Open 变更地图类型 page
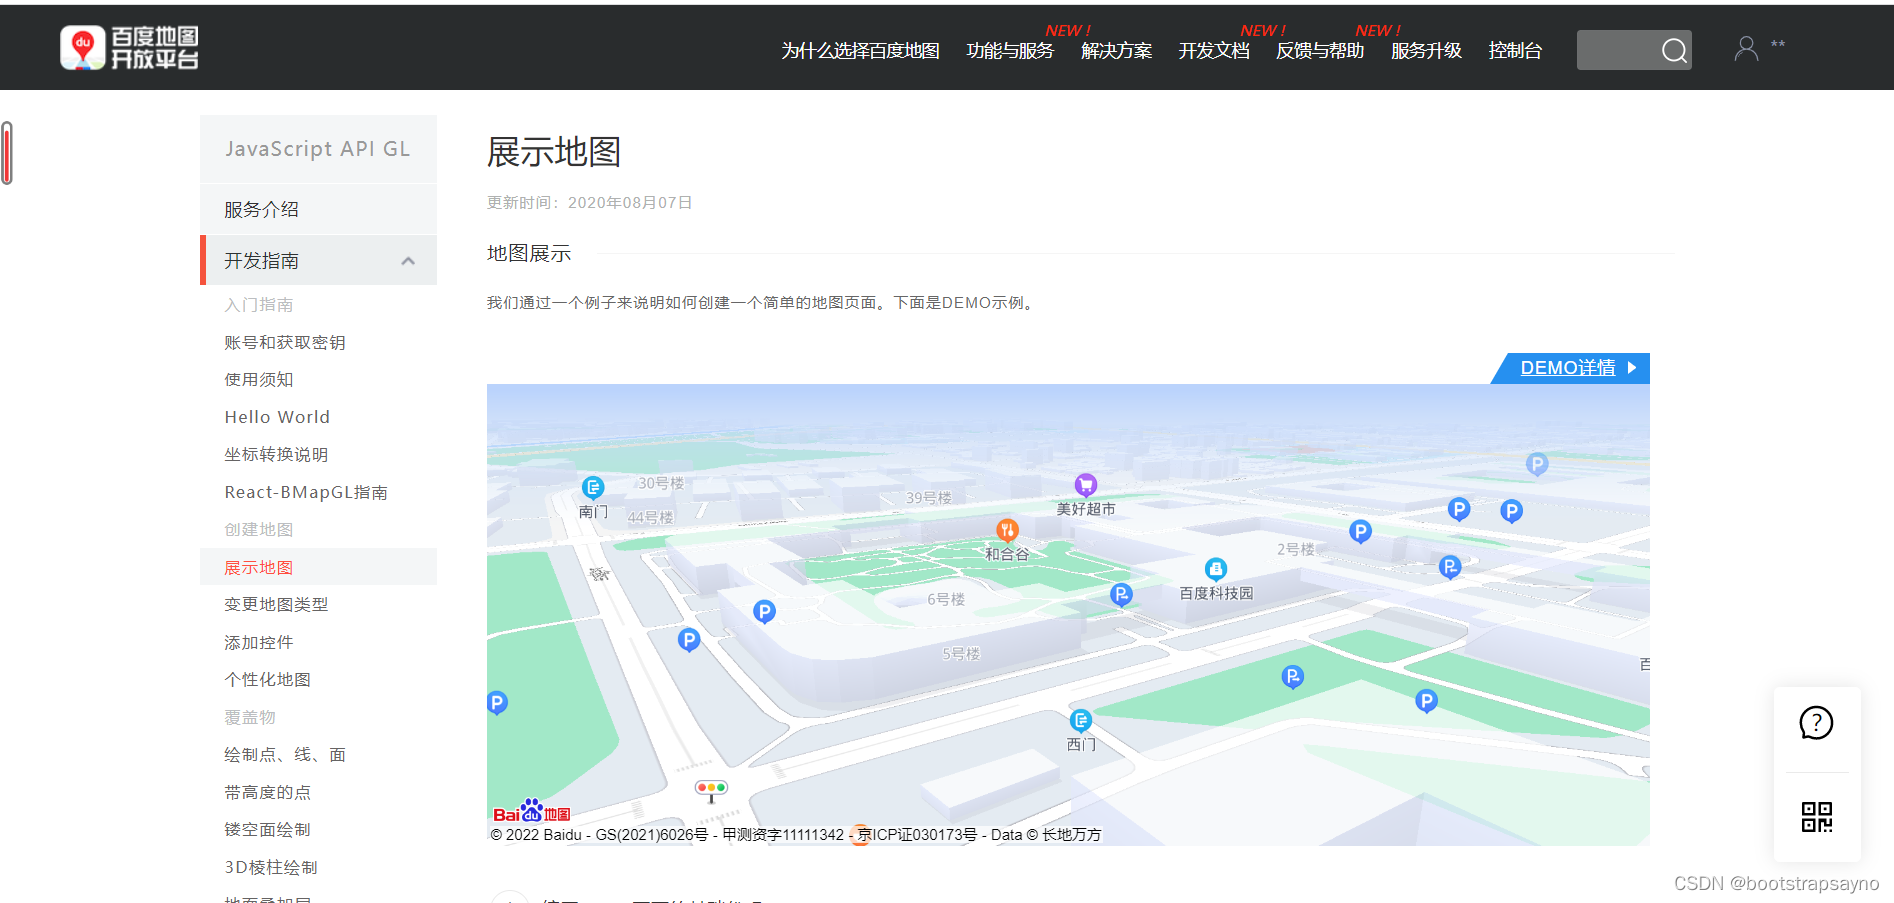The image size is (1894, 903). pyautogui.click(x=276, y=605)
